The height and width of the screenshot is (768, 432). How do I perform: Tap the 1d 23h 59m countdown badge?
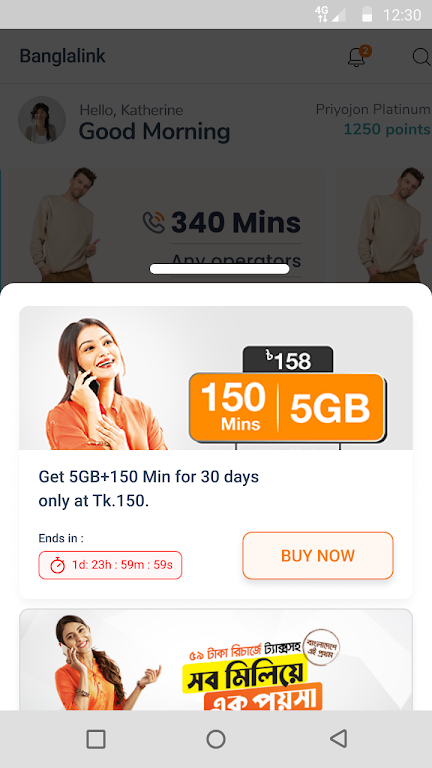click(110, 565)
